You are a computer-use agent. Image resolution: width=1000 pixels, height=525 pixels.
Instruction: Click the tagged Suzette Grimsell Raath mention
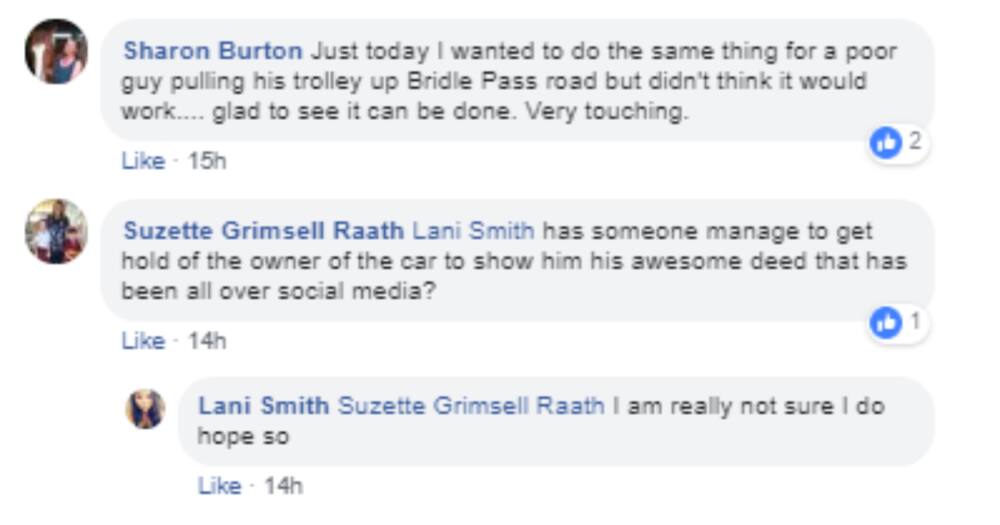pos(471,406)
